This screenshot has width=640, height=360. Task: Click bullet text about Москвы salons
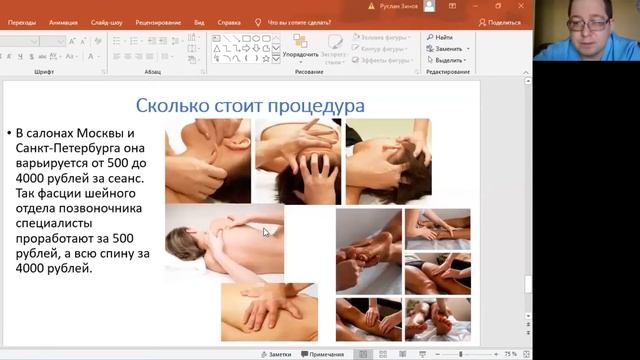point(82,200)
